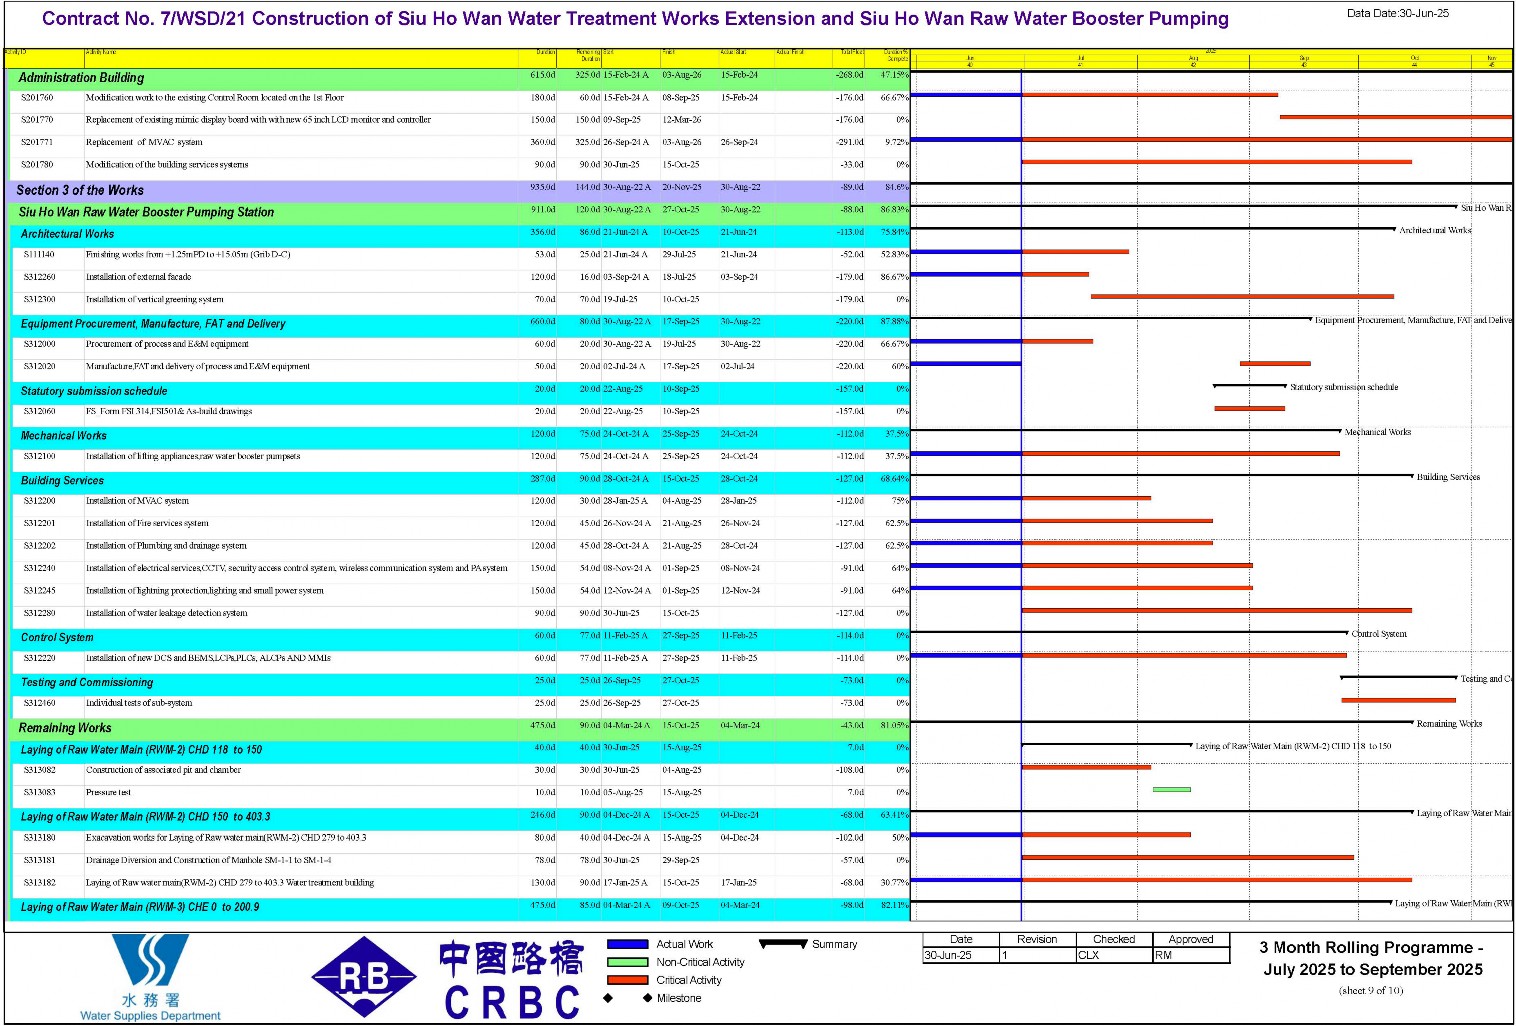Select the Testing and Commissioning group name
1516x1026 pixels.
pos(87,682)
